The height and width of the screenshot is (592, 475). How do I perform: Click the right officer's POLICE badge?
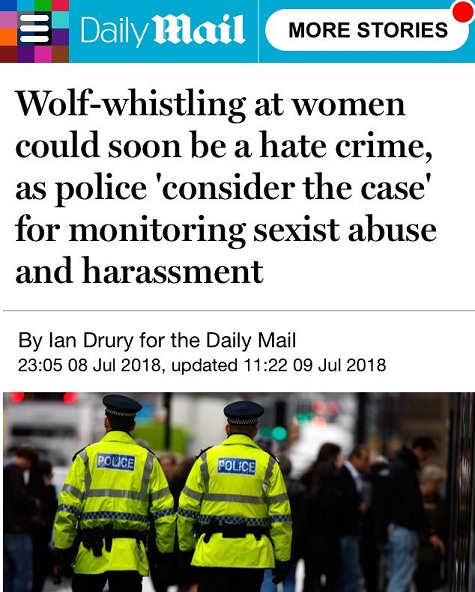coord(237,466)
